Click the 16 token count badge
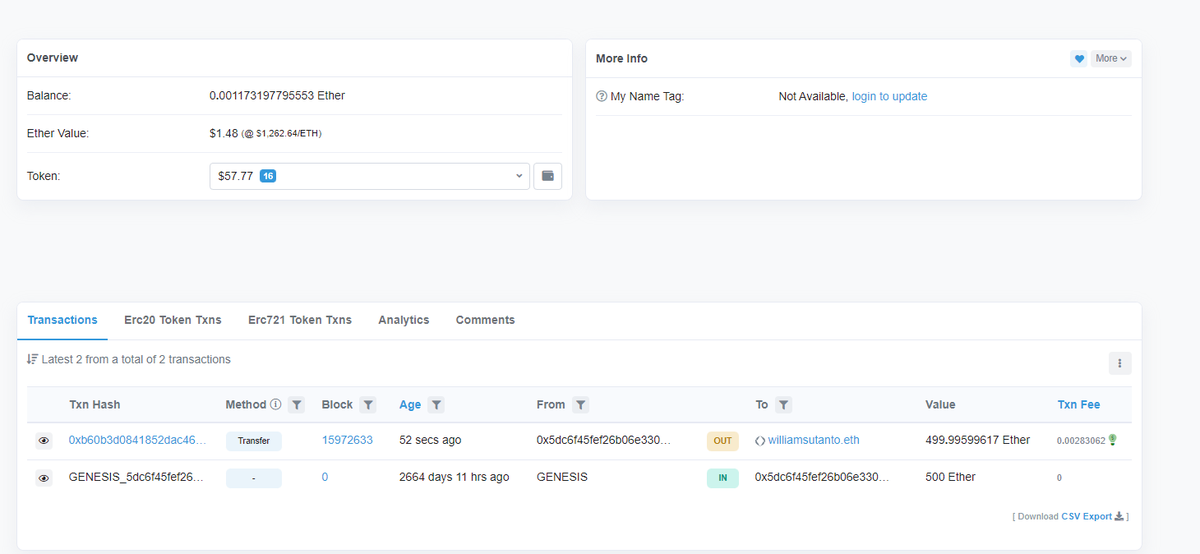The height and width of the screenshot is (554, 1200). [268, 176]
